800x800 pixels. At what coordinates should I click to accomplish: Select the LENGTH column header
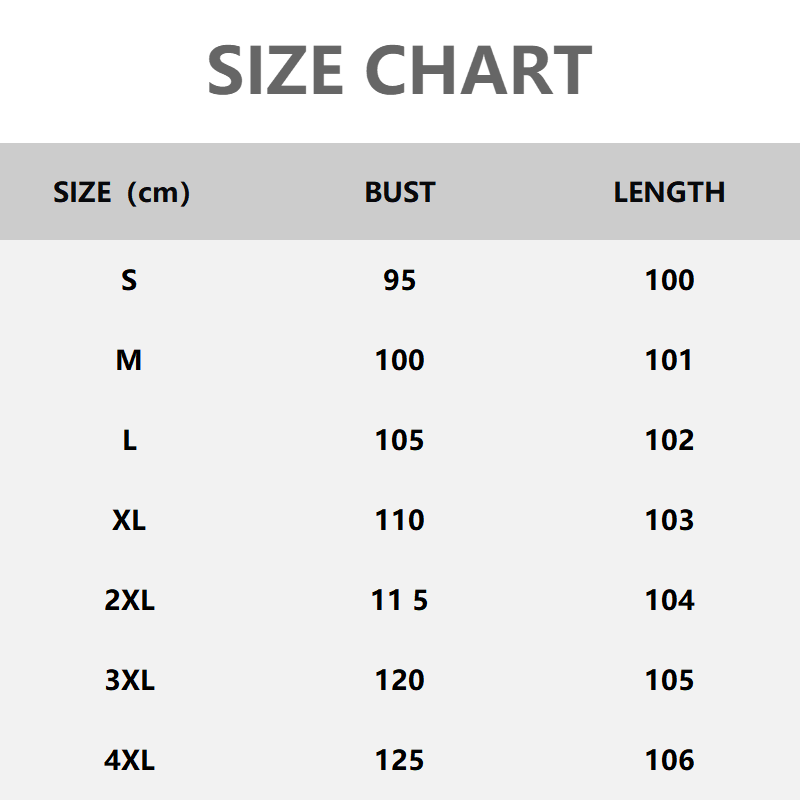tap(669, 192)
